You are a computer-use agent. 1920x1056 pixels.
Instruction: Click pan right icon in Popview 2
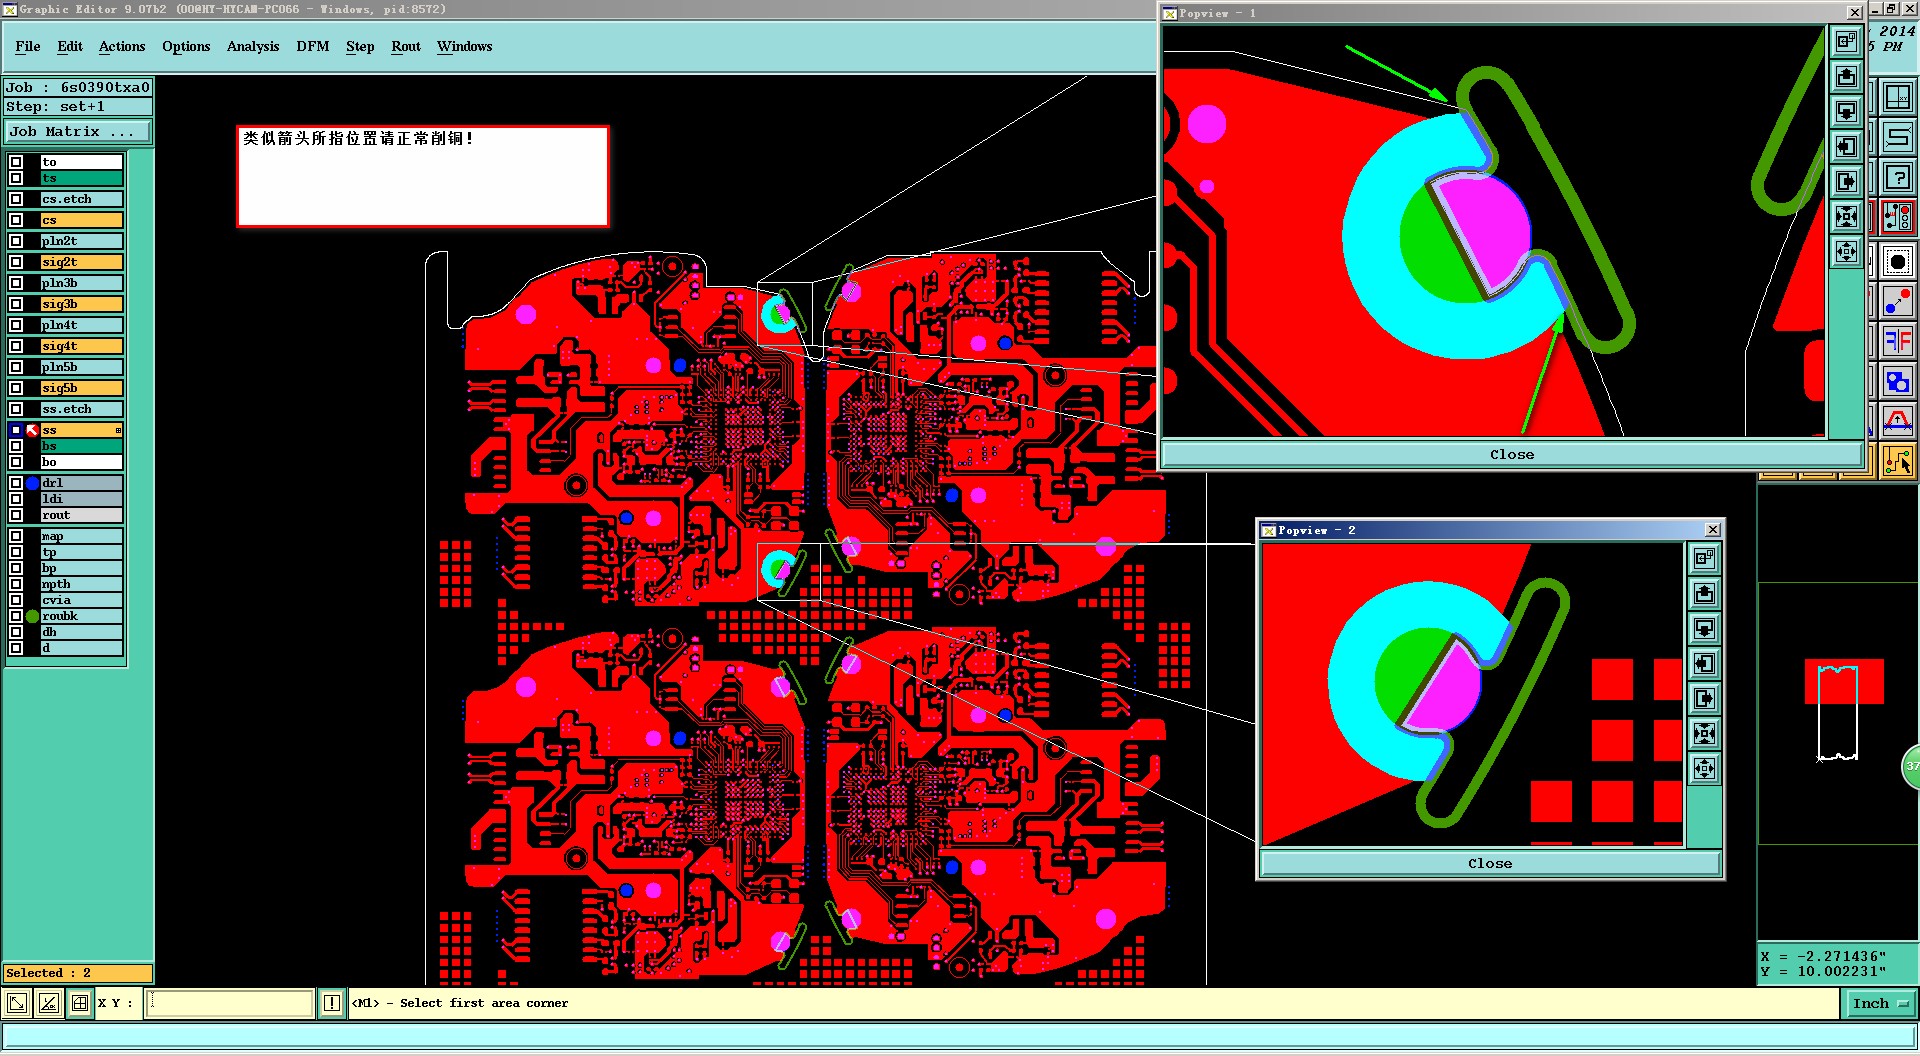(1704, 699)
